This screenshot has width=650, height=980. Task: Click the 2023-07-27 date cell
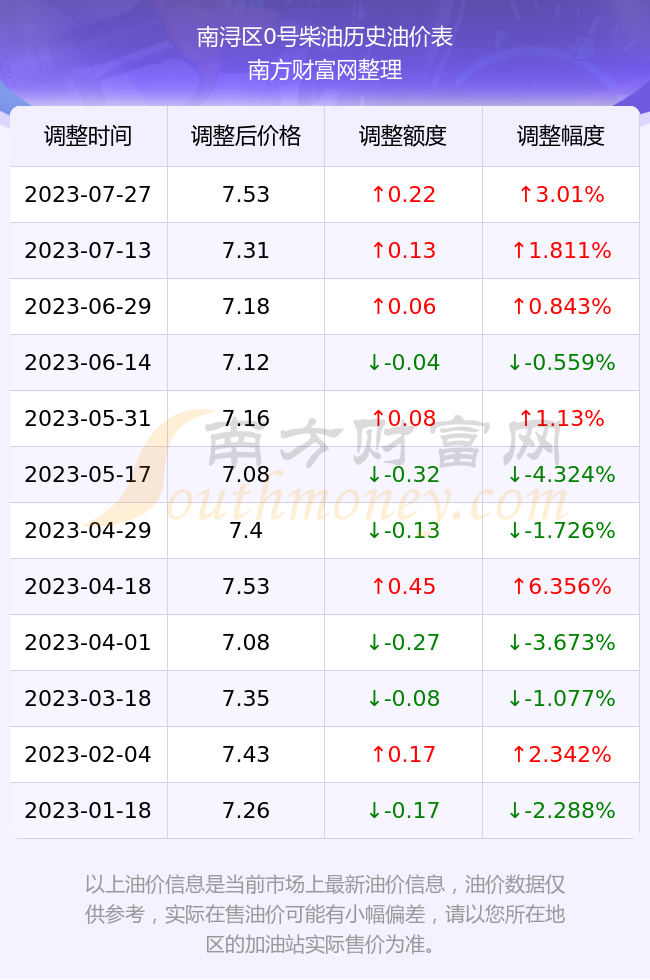click(x=88, y=194)
